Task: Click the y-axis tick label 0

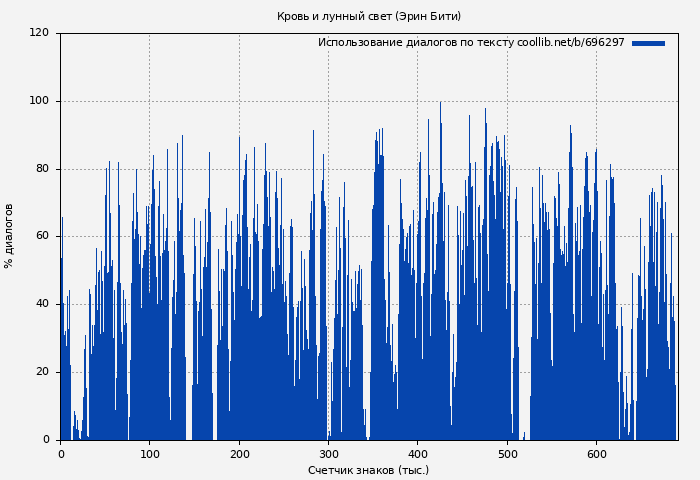Action: coord(45,440)
